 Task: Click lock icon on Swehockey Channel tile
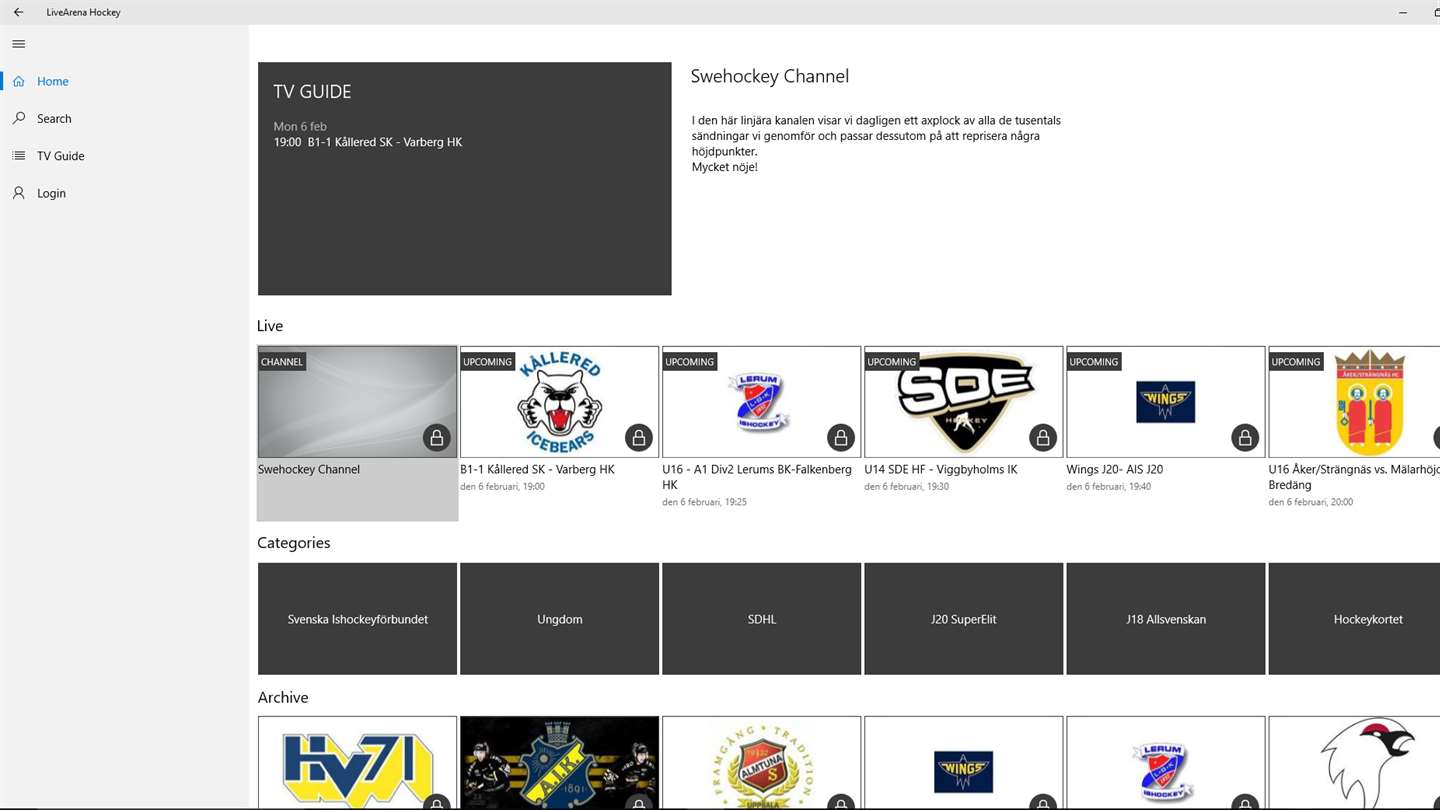437,437
